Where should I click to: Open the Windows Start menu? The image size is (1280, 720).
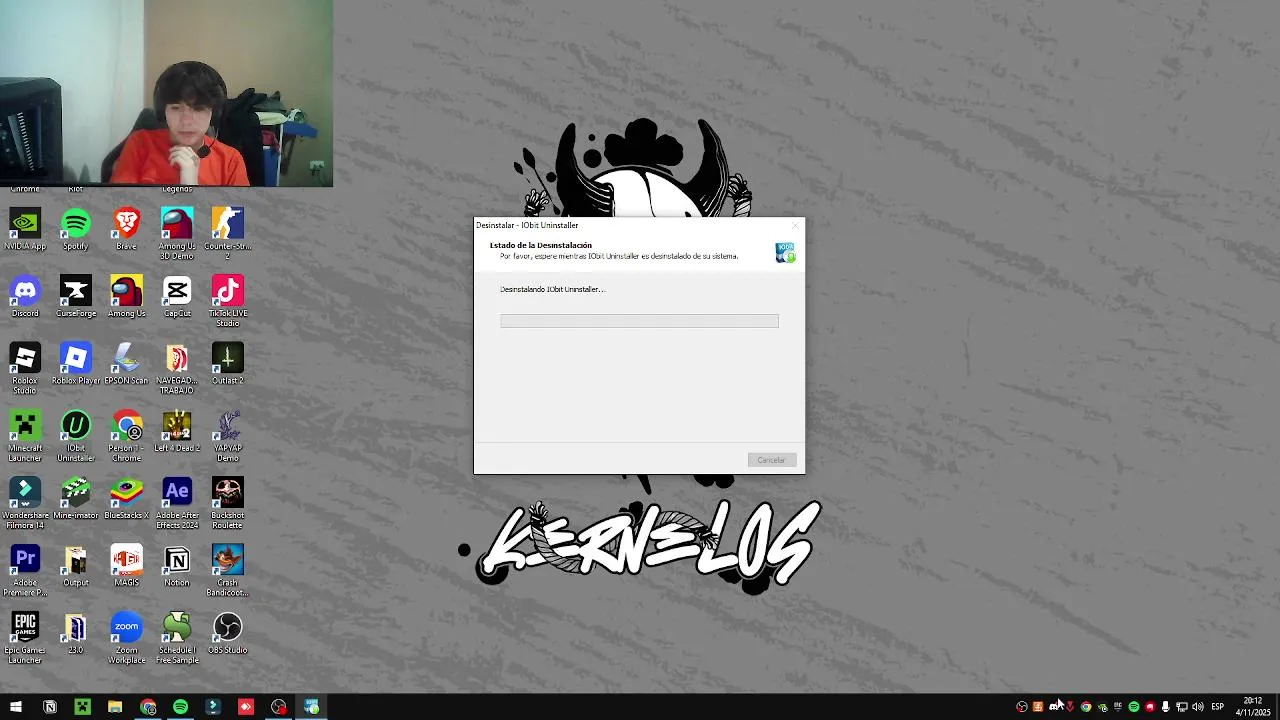(x=16, y=707)
